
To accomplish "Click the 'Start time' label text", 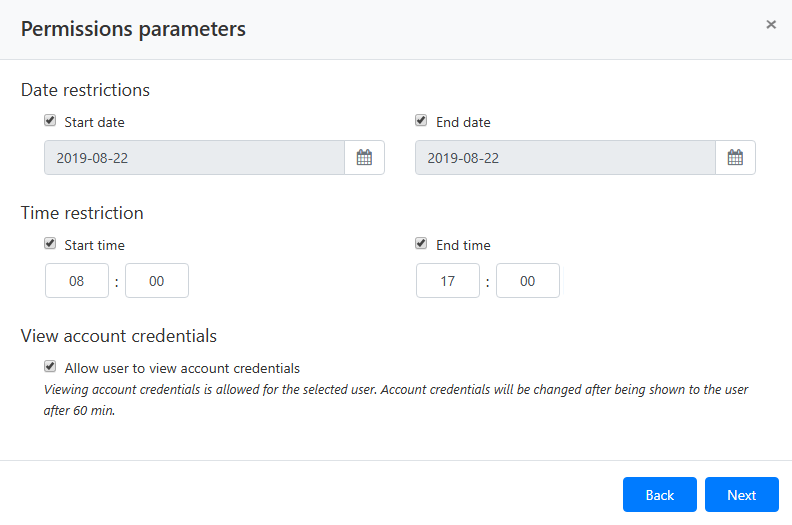I will click(x=94, y=245).
